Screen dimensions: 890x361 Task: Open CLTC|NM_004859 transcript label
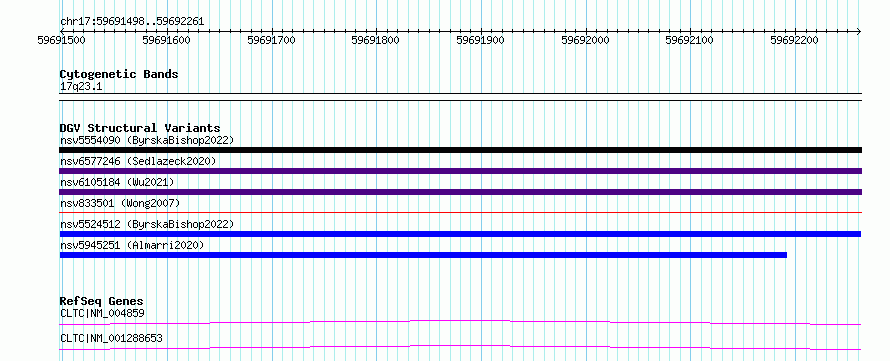[x=102, y=313]
